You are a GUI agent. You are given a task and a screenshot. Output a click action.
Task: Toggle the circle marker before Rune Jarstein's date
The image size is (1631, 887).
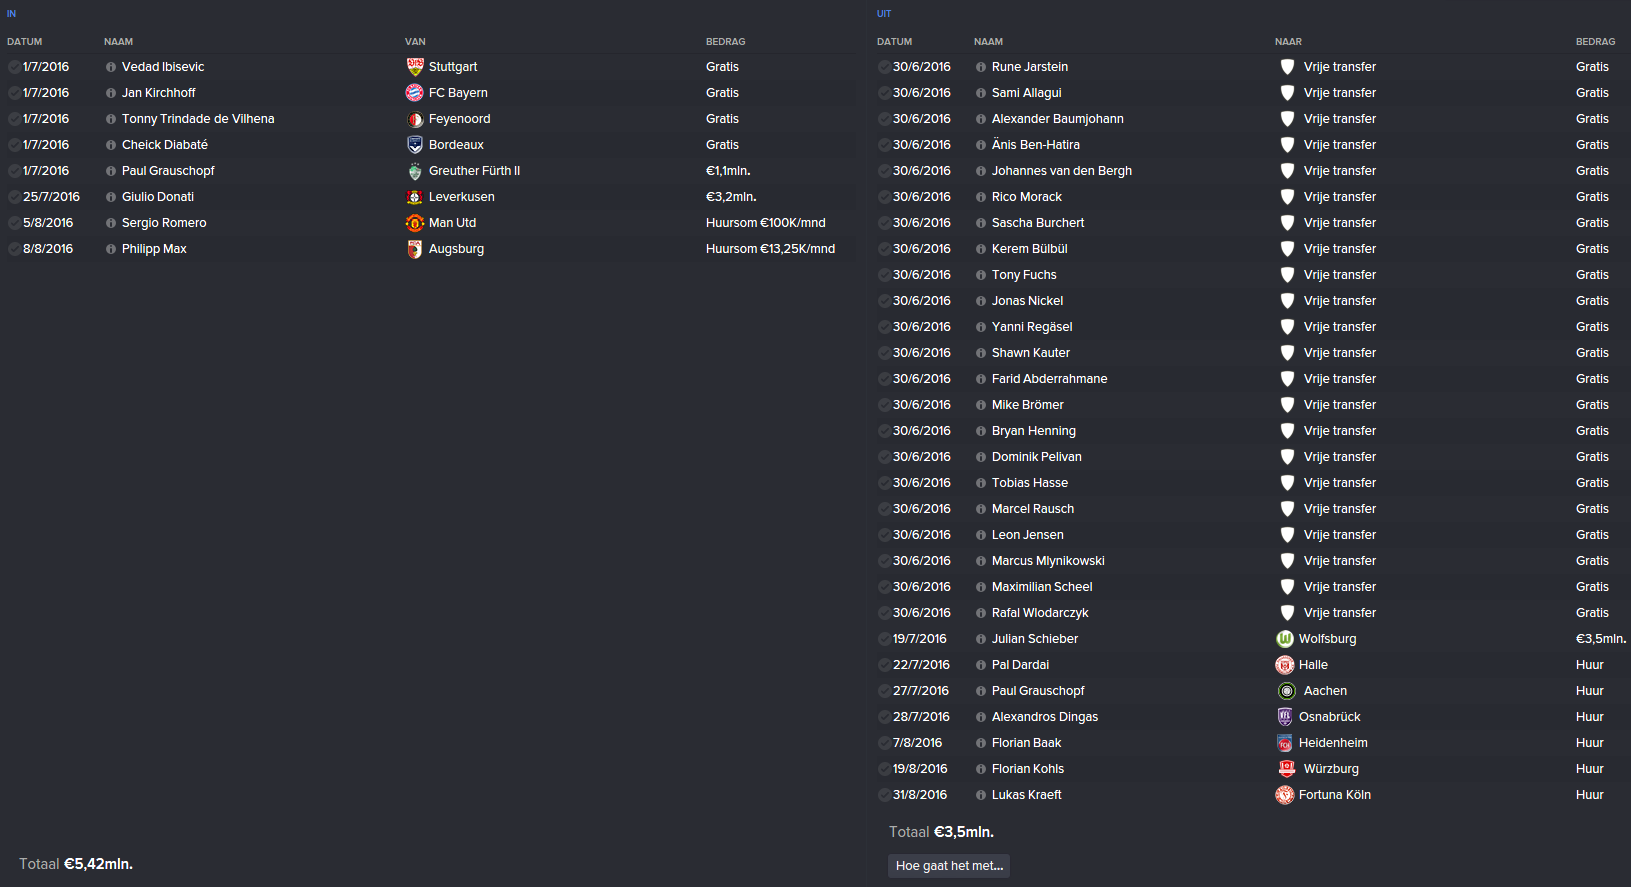point(884,67)
